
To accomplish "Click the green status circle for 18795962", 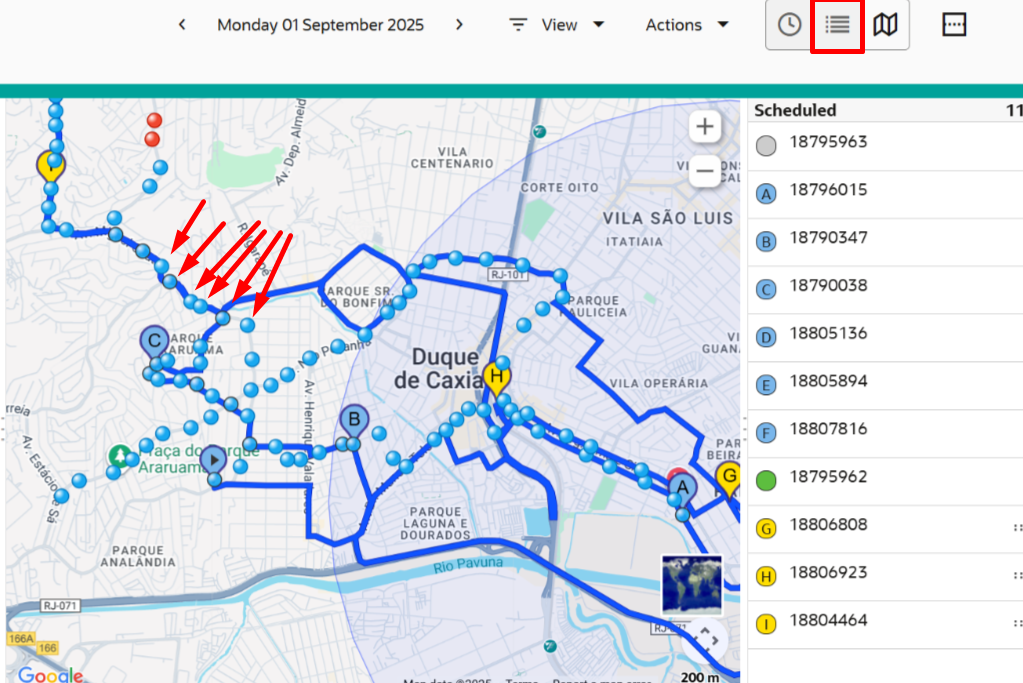I will point(766,481).
